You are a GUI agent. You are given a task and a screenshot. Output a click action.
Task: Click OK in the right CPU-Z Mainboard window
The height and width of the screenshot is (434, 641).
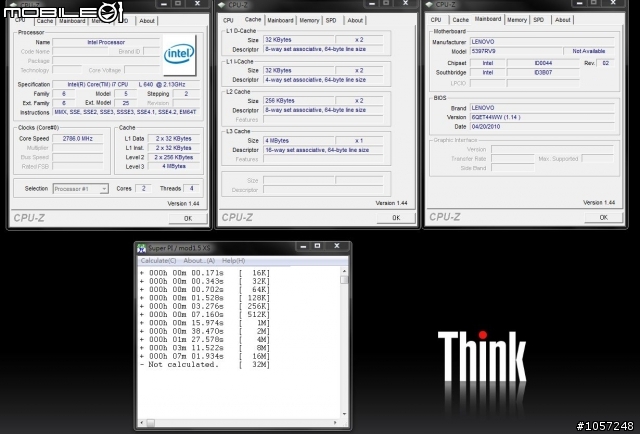603,217
